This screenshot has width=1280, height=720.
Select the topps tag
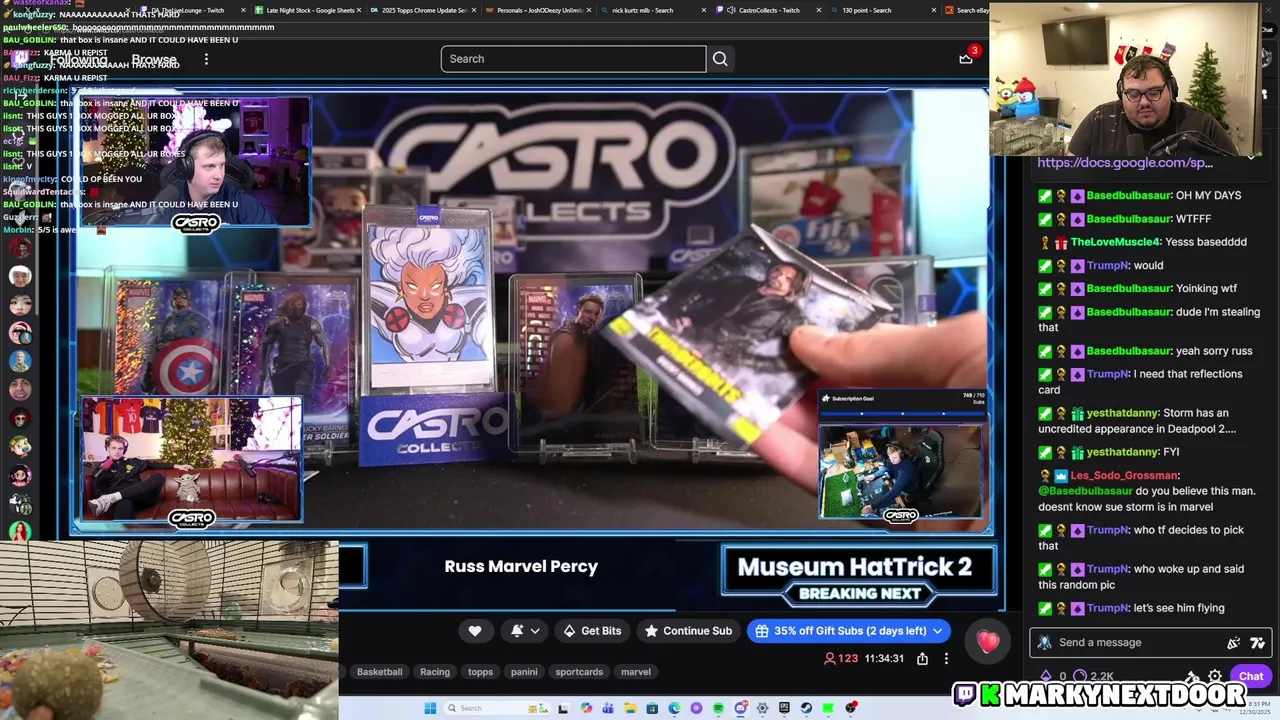pyautogui.click(x=481, y=672)
